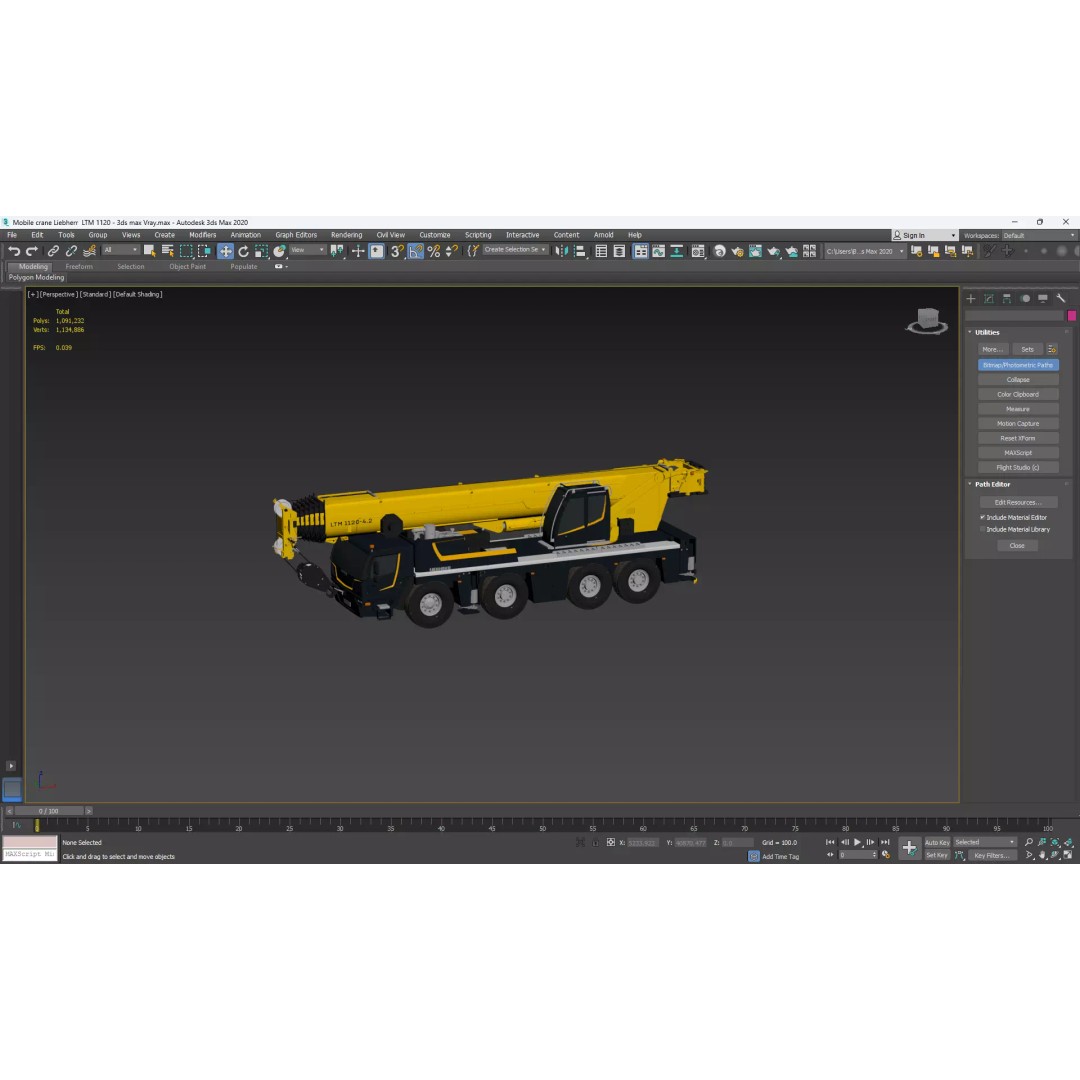Click the Key Filters button
The width and height of the screenshot is (1080, 1080).
tap(991, 855)
